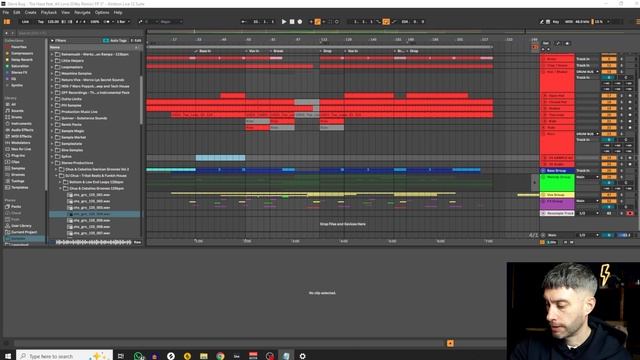Expand the Sample Magic folder
640x360 pixels.
click(52, 131)
